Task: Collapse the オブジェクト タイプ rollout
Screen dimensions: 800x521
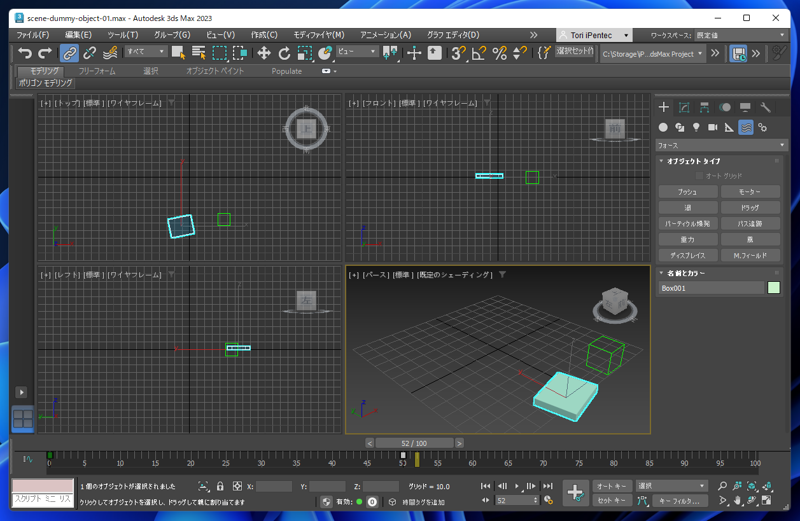Action: tap(693, 161)
